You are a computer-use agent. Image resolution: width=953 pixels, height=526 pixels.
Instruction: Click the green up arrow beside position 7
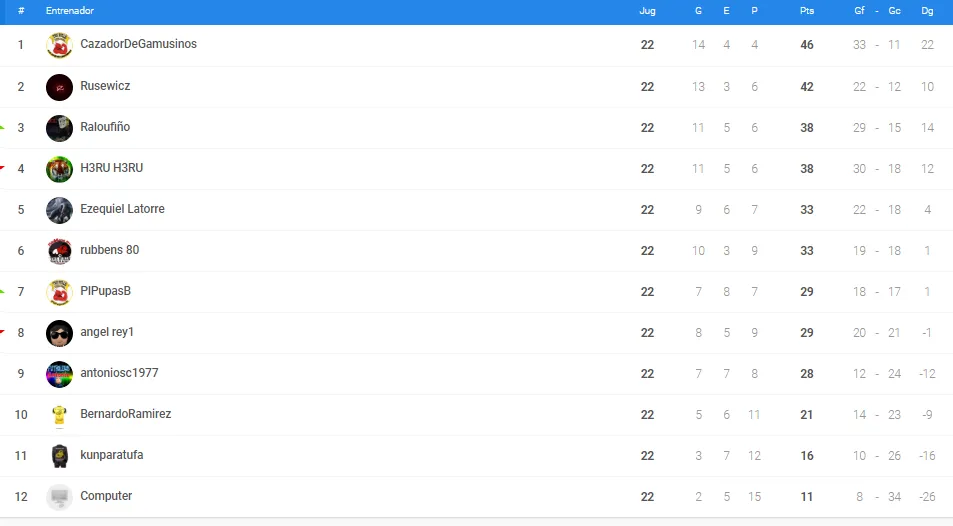2,292
